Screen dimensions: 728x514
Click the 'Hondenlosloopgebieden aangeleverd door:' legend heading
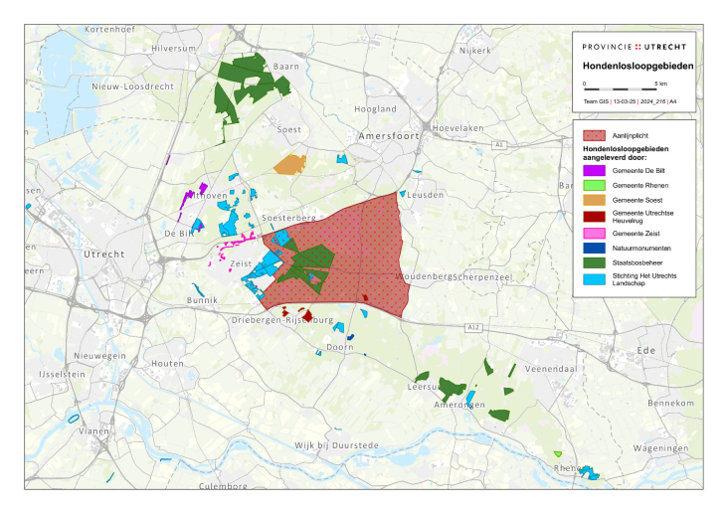tap(625, 153)
